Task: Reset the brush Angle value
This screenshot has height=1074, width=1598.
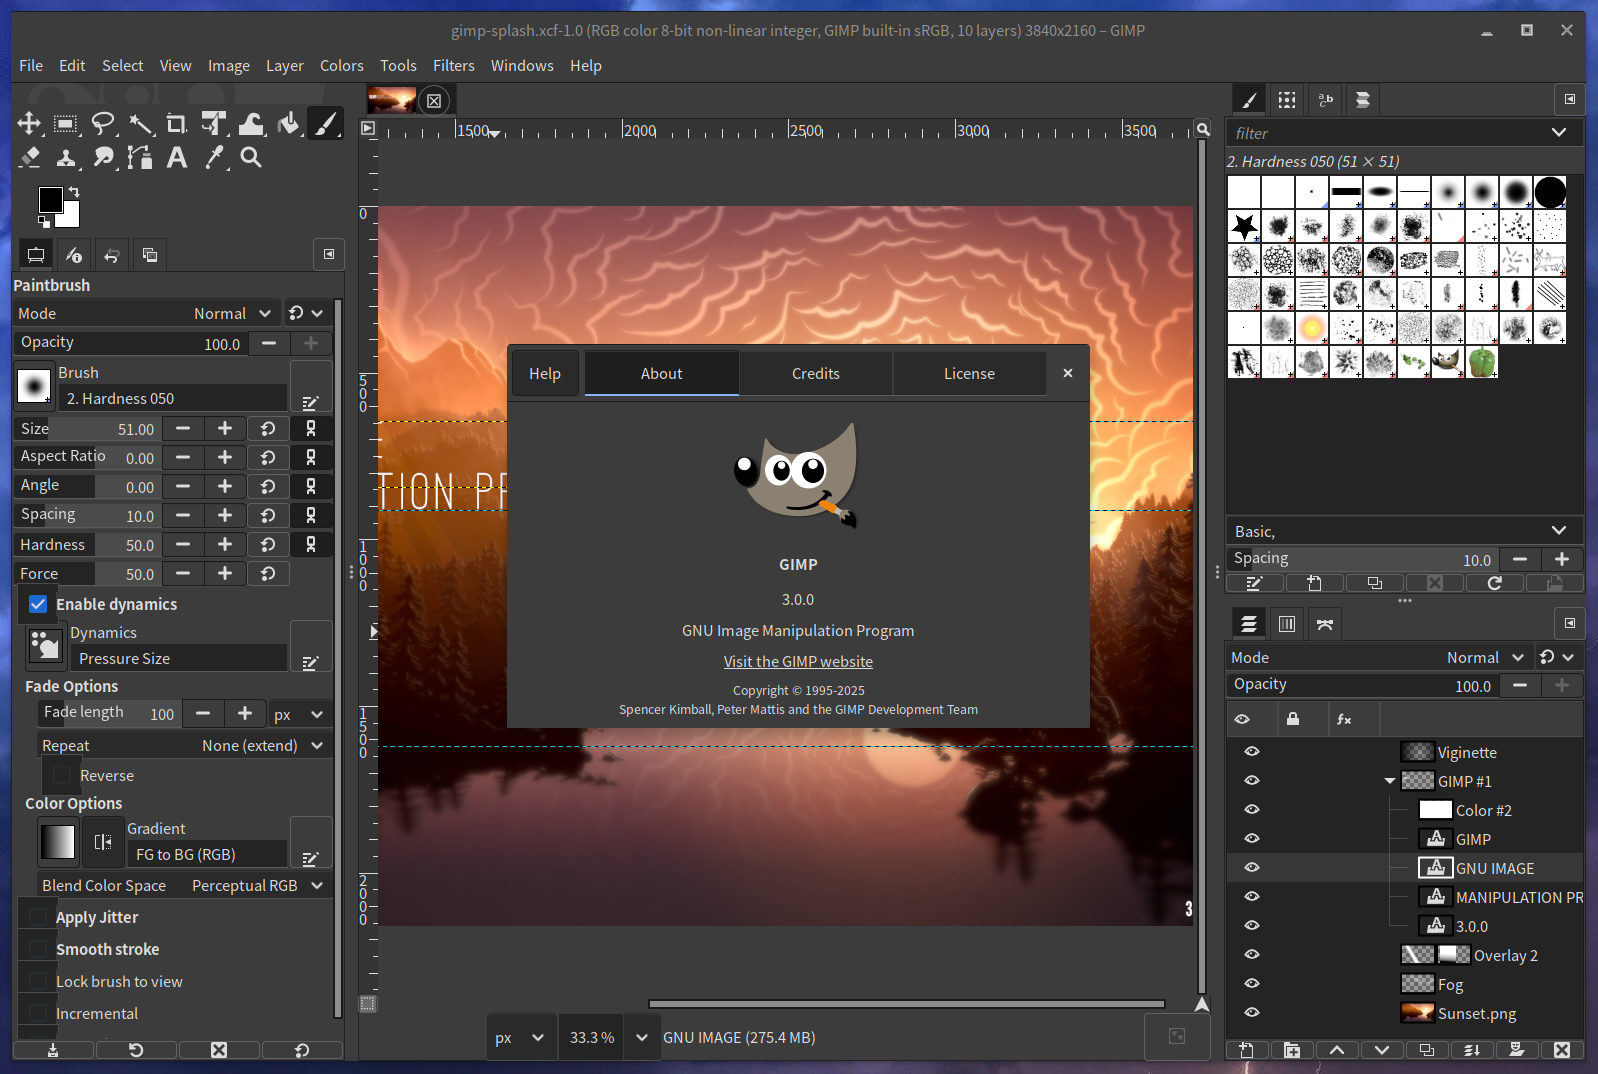Action: (268, 486)
